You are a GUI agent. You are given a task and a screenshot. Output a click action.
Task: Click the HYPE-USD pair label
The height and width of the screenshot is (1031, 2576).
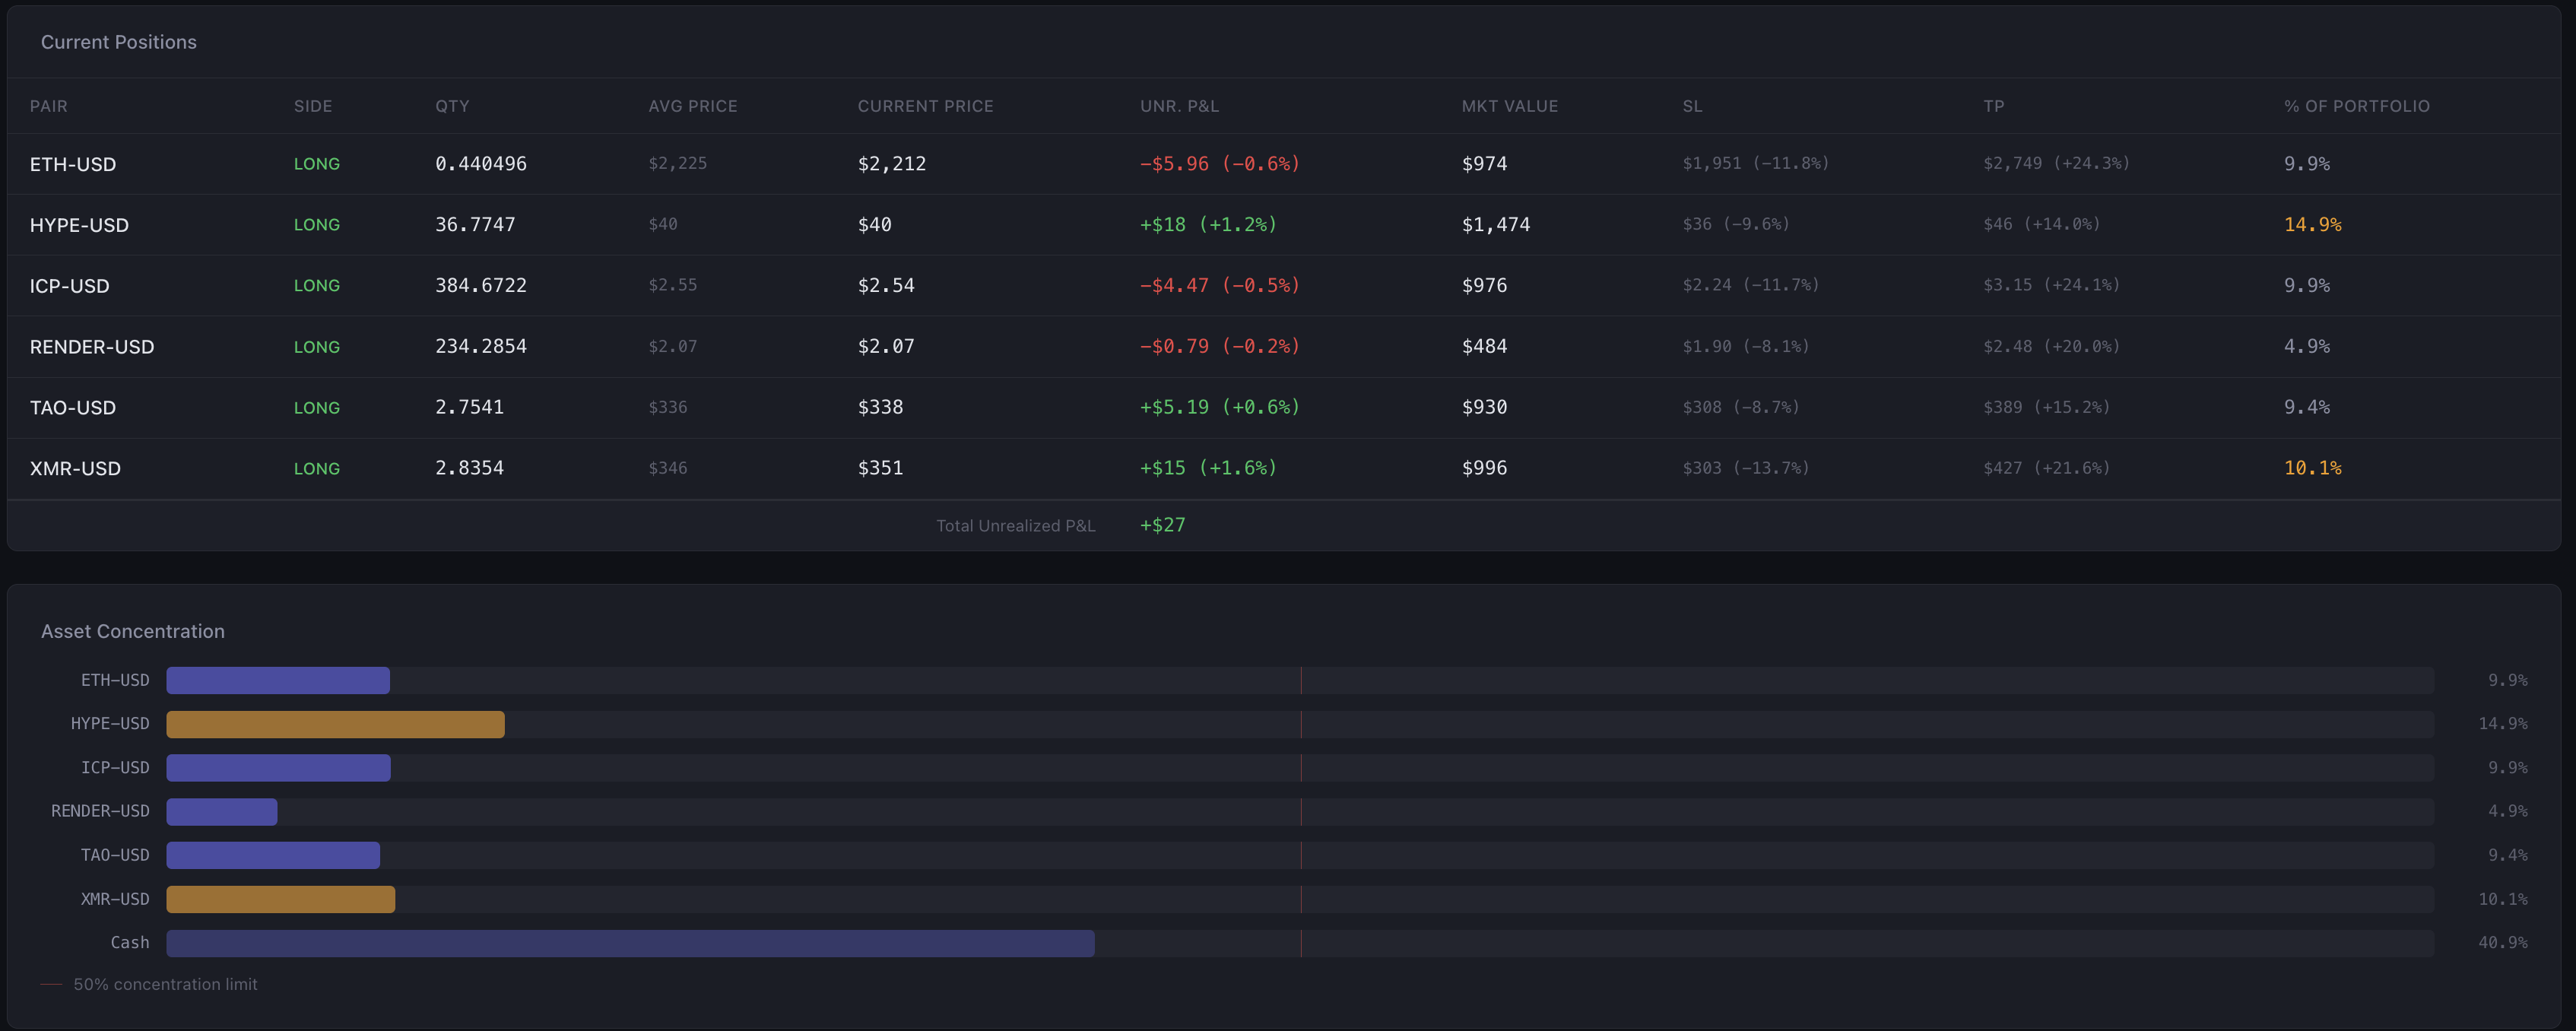pos(80,225)
